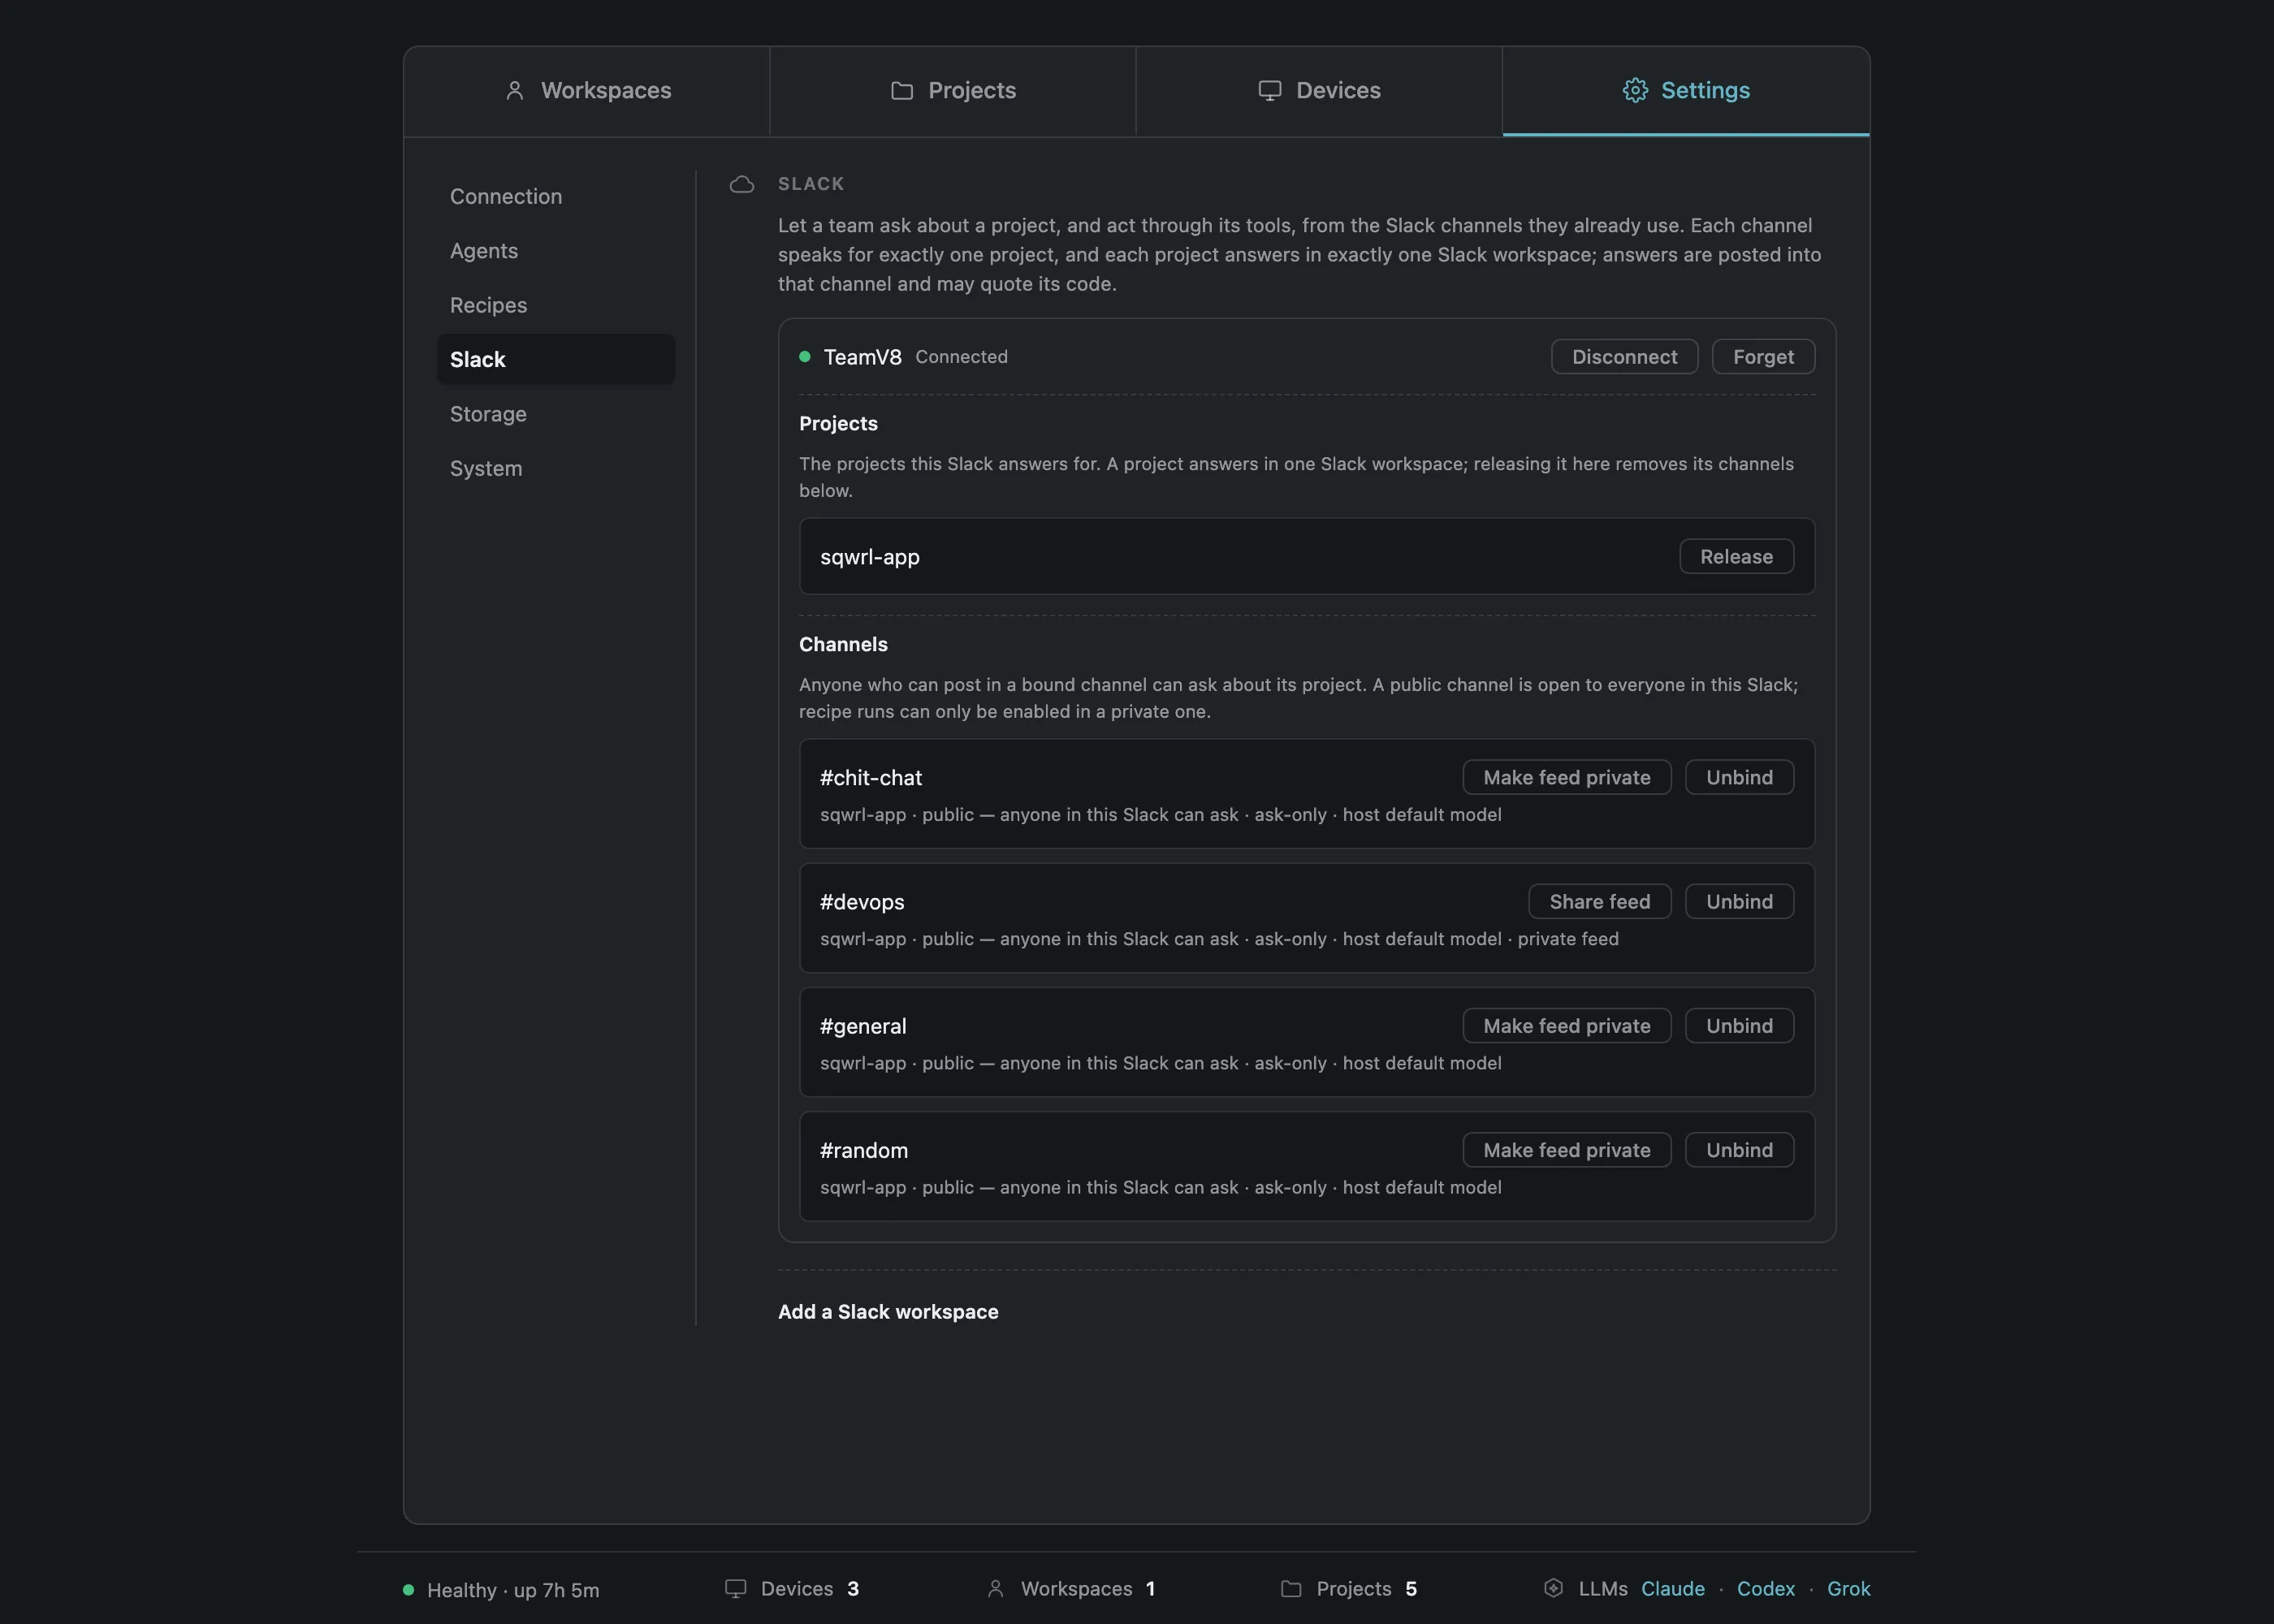The image size is (2274, 1624).
Task: Click the SLACK section heading
Action: click(811, 184)
